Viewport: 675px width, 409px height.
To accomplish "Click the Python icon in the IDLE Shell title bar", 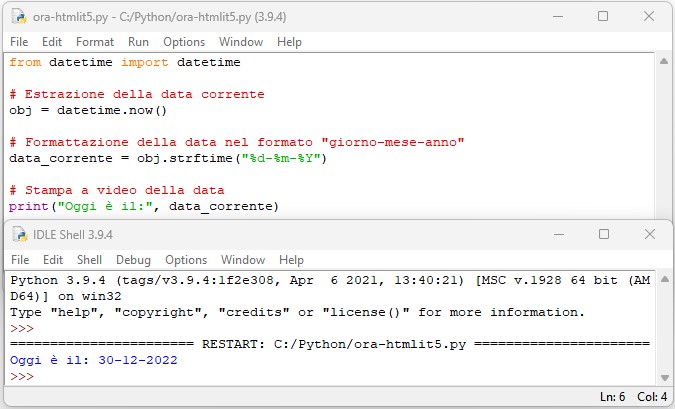I will 19,234.
